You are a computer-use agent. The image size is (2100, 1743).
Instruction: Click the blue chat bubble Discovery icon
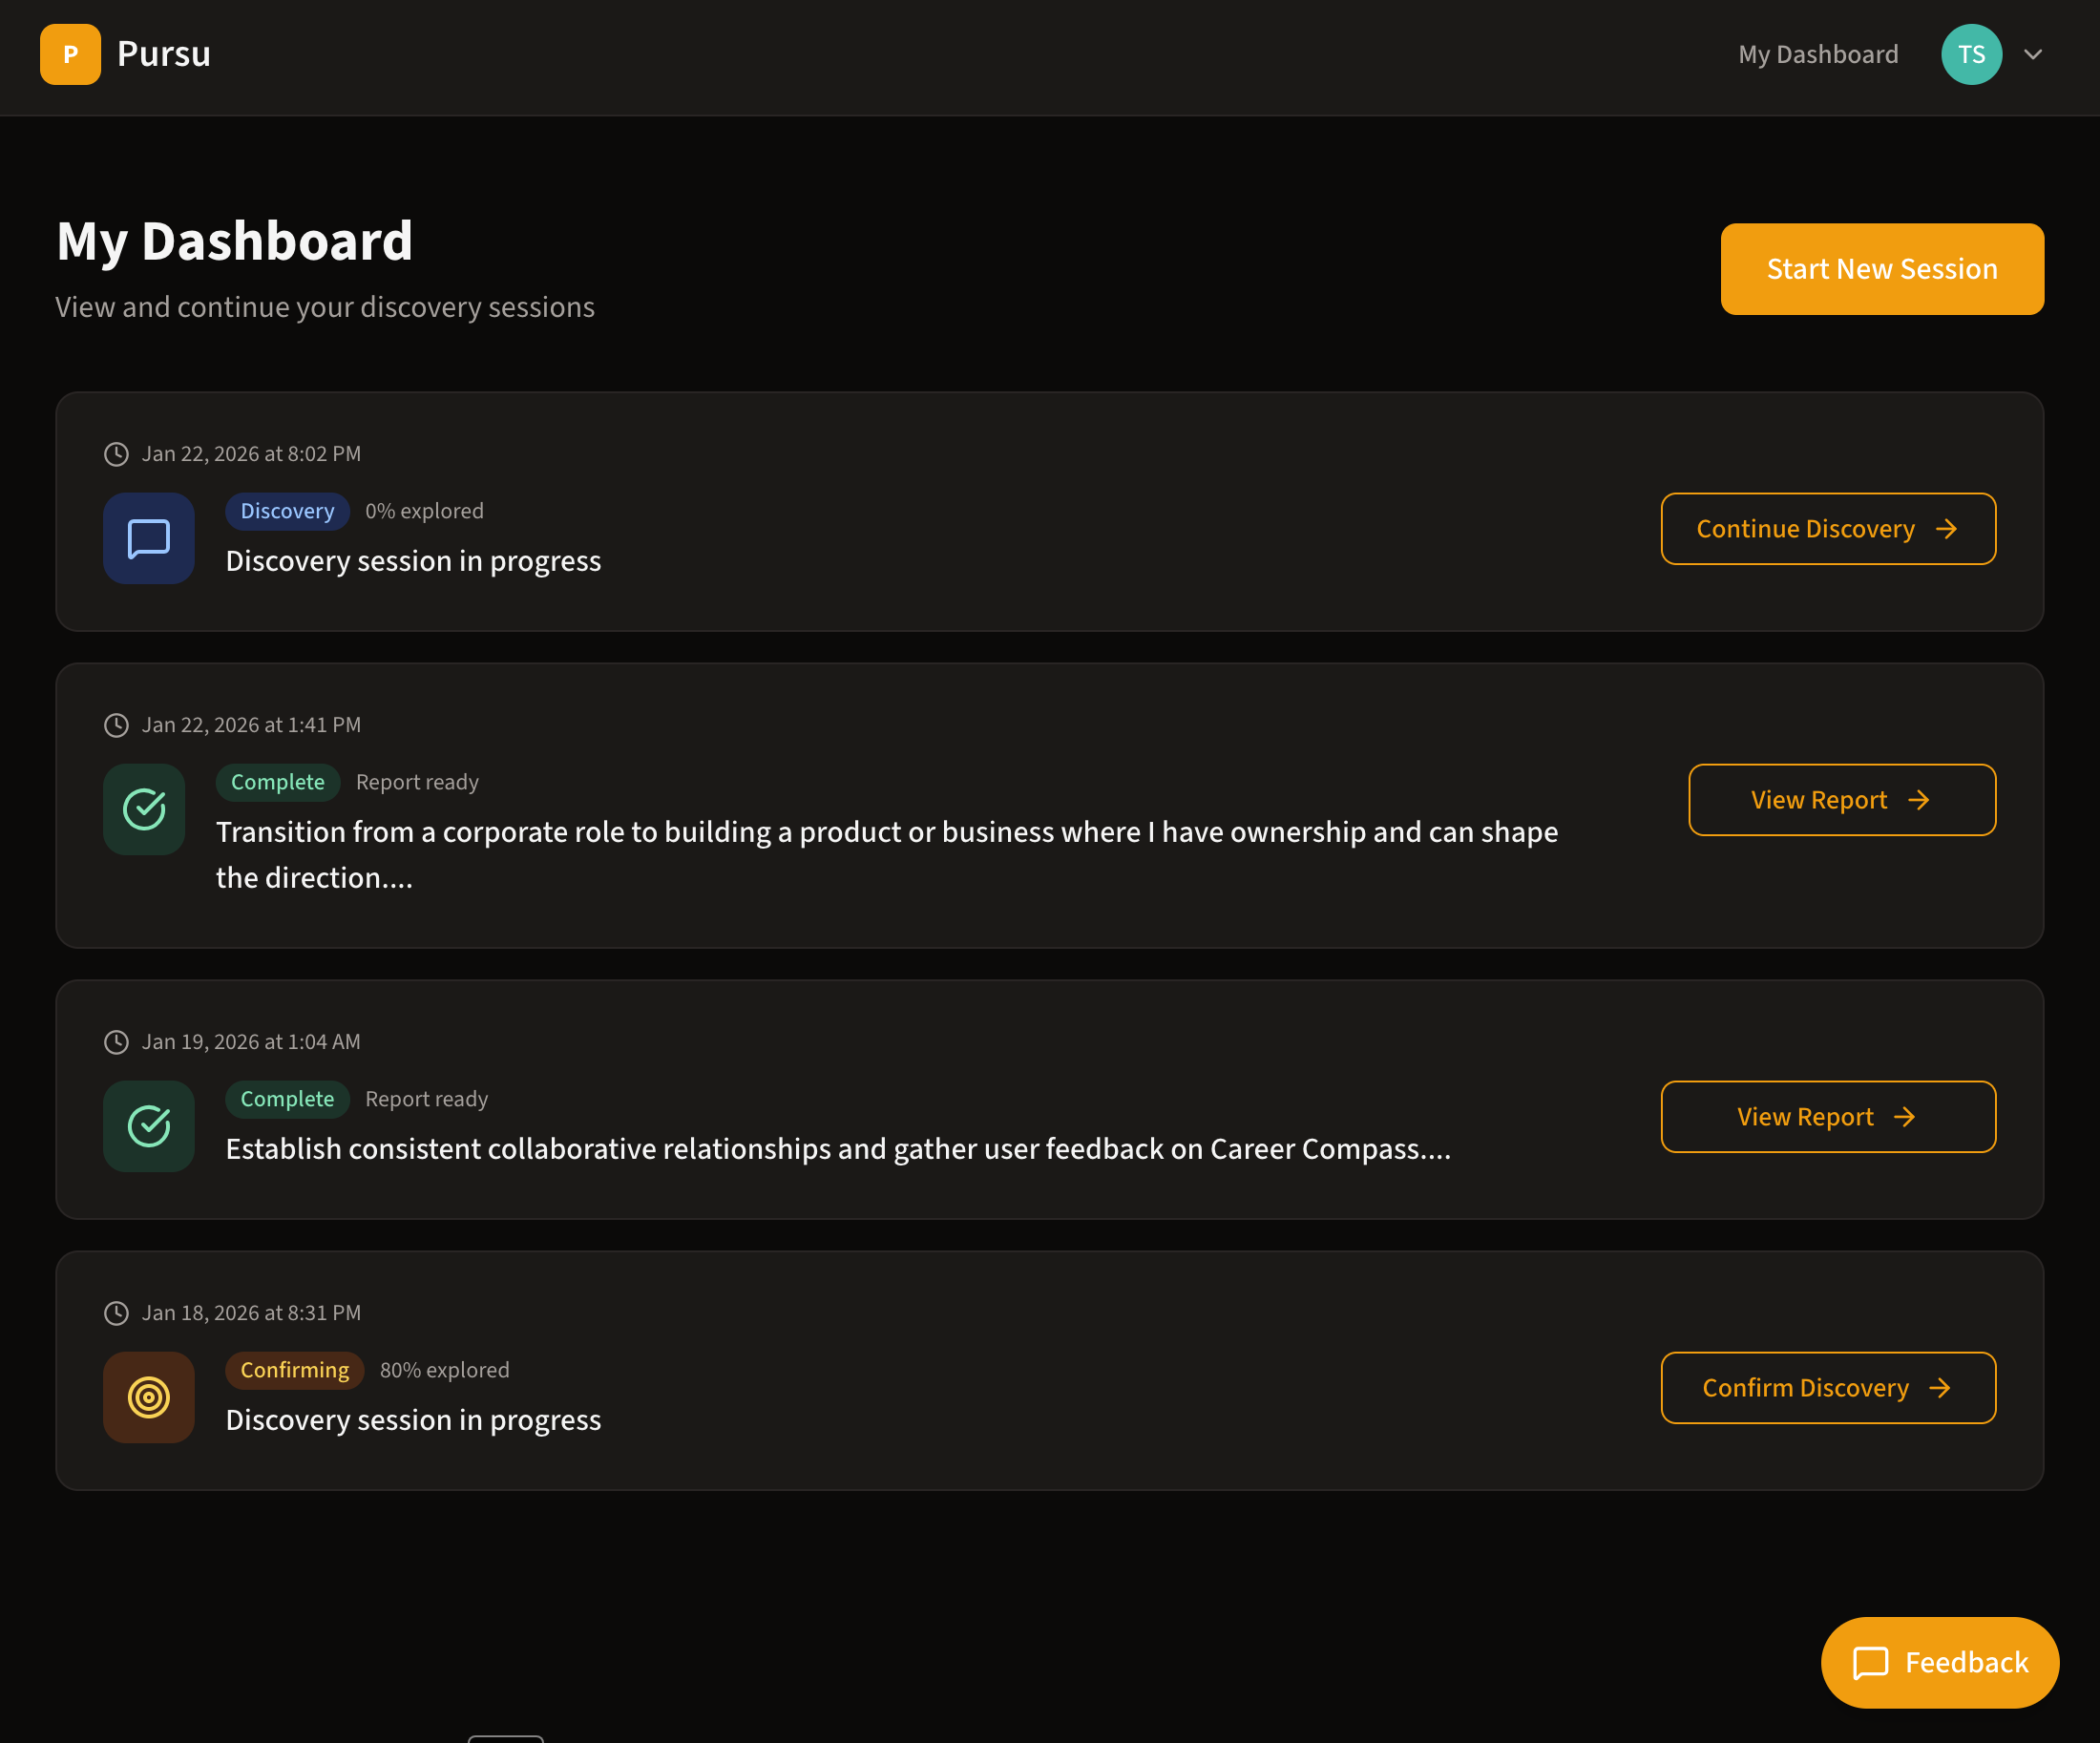pos(148,538)
